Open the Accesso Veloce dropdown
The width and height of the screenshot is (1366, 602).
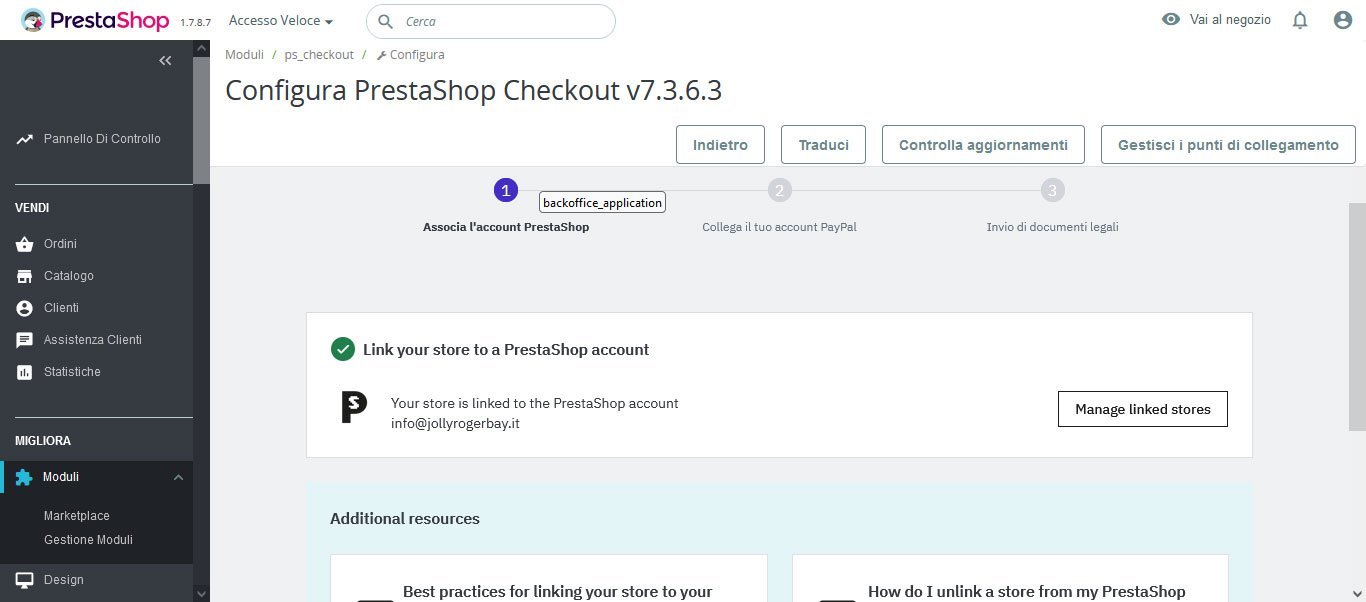click(280, 20)
